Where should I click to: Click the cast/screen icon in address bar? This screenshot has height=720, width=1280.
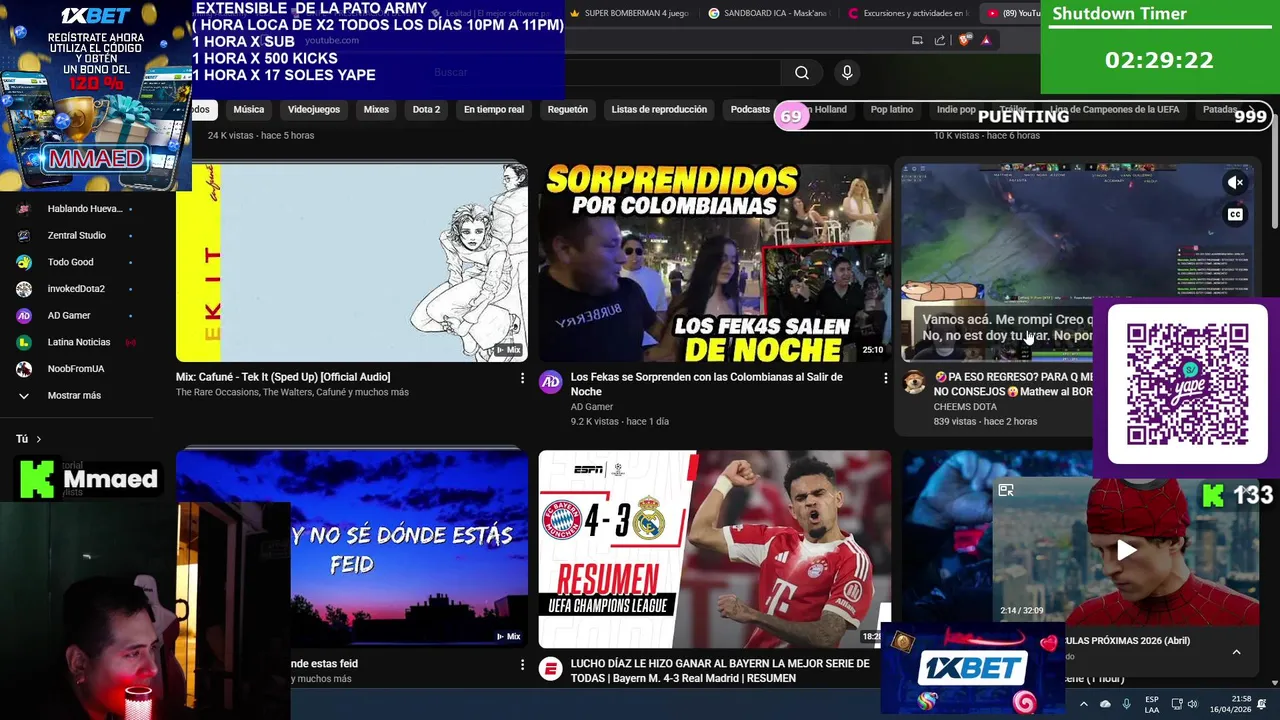(917, 40)
